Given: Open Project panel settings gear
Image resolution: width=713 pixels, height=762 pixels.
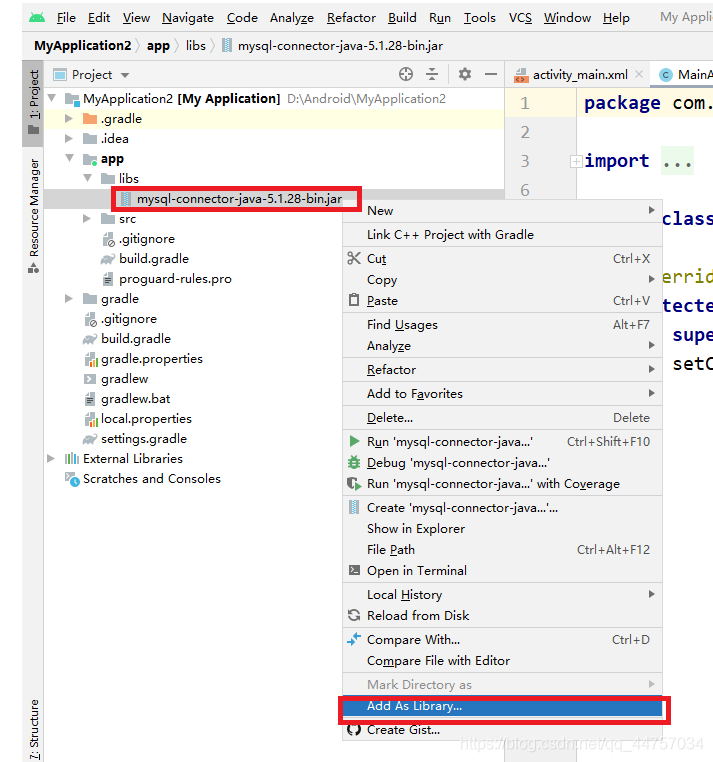Looking at the screenshot, I should point(464,74).
